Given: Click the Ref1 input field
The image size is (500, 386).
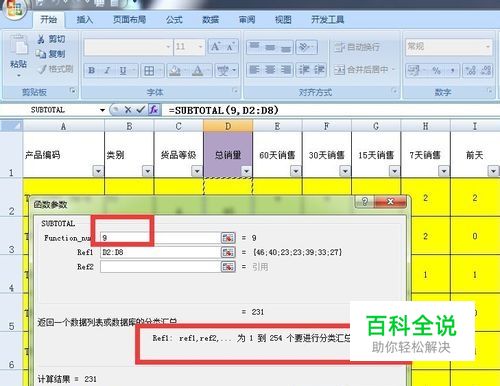Looking at the screenshot, I should click(160, 252).
